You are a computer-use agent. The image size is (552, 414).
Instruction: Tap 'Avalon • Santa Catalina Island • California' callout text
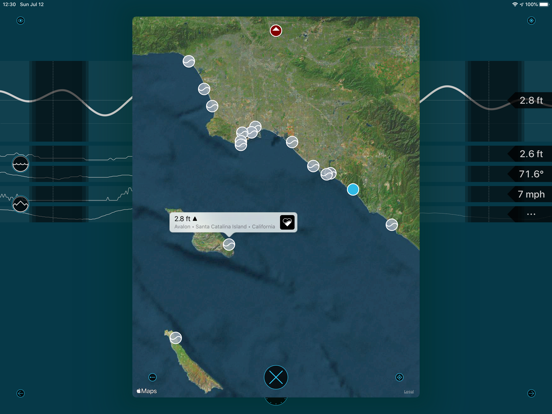(225, 226)
